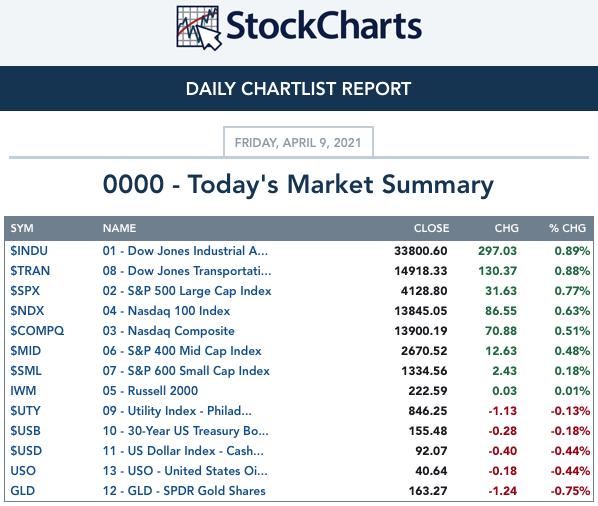
Task: Open 13 - USO United States Oil entry
Action: [x=185, y=471]
